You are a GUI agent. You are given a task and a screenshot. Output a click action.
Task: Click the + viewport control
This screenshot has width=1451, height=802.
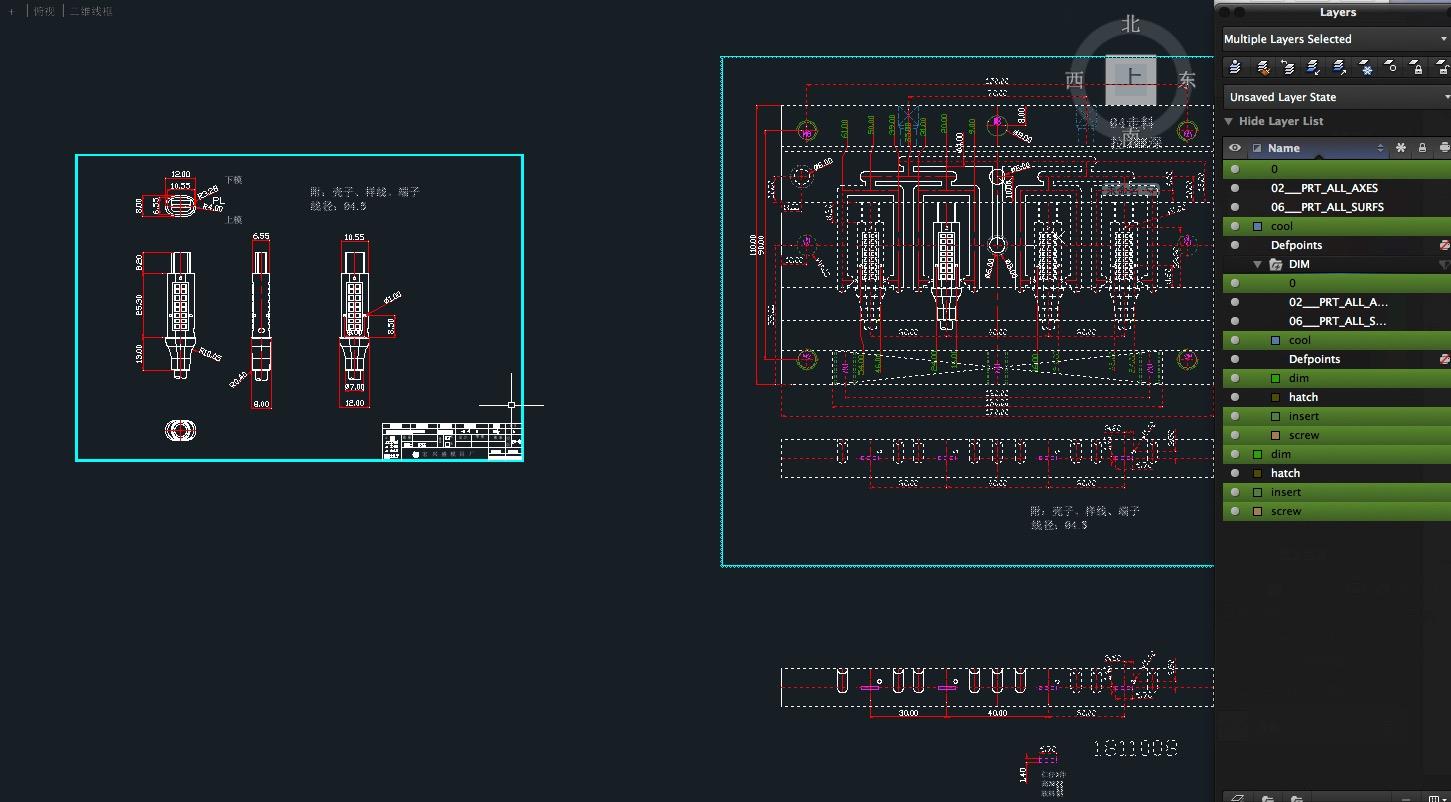[12, 11]
